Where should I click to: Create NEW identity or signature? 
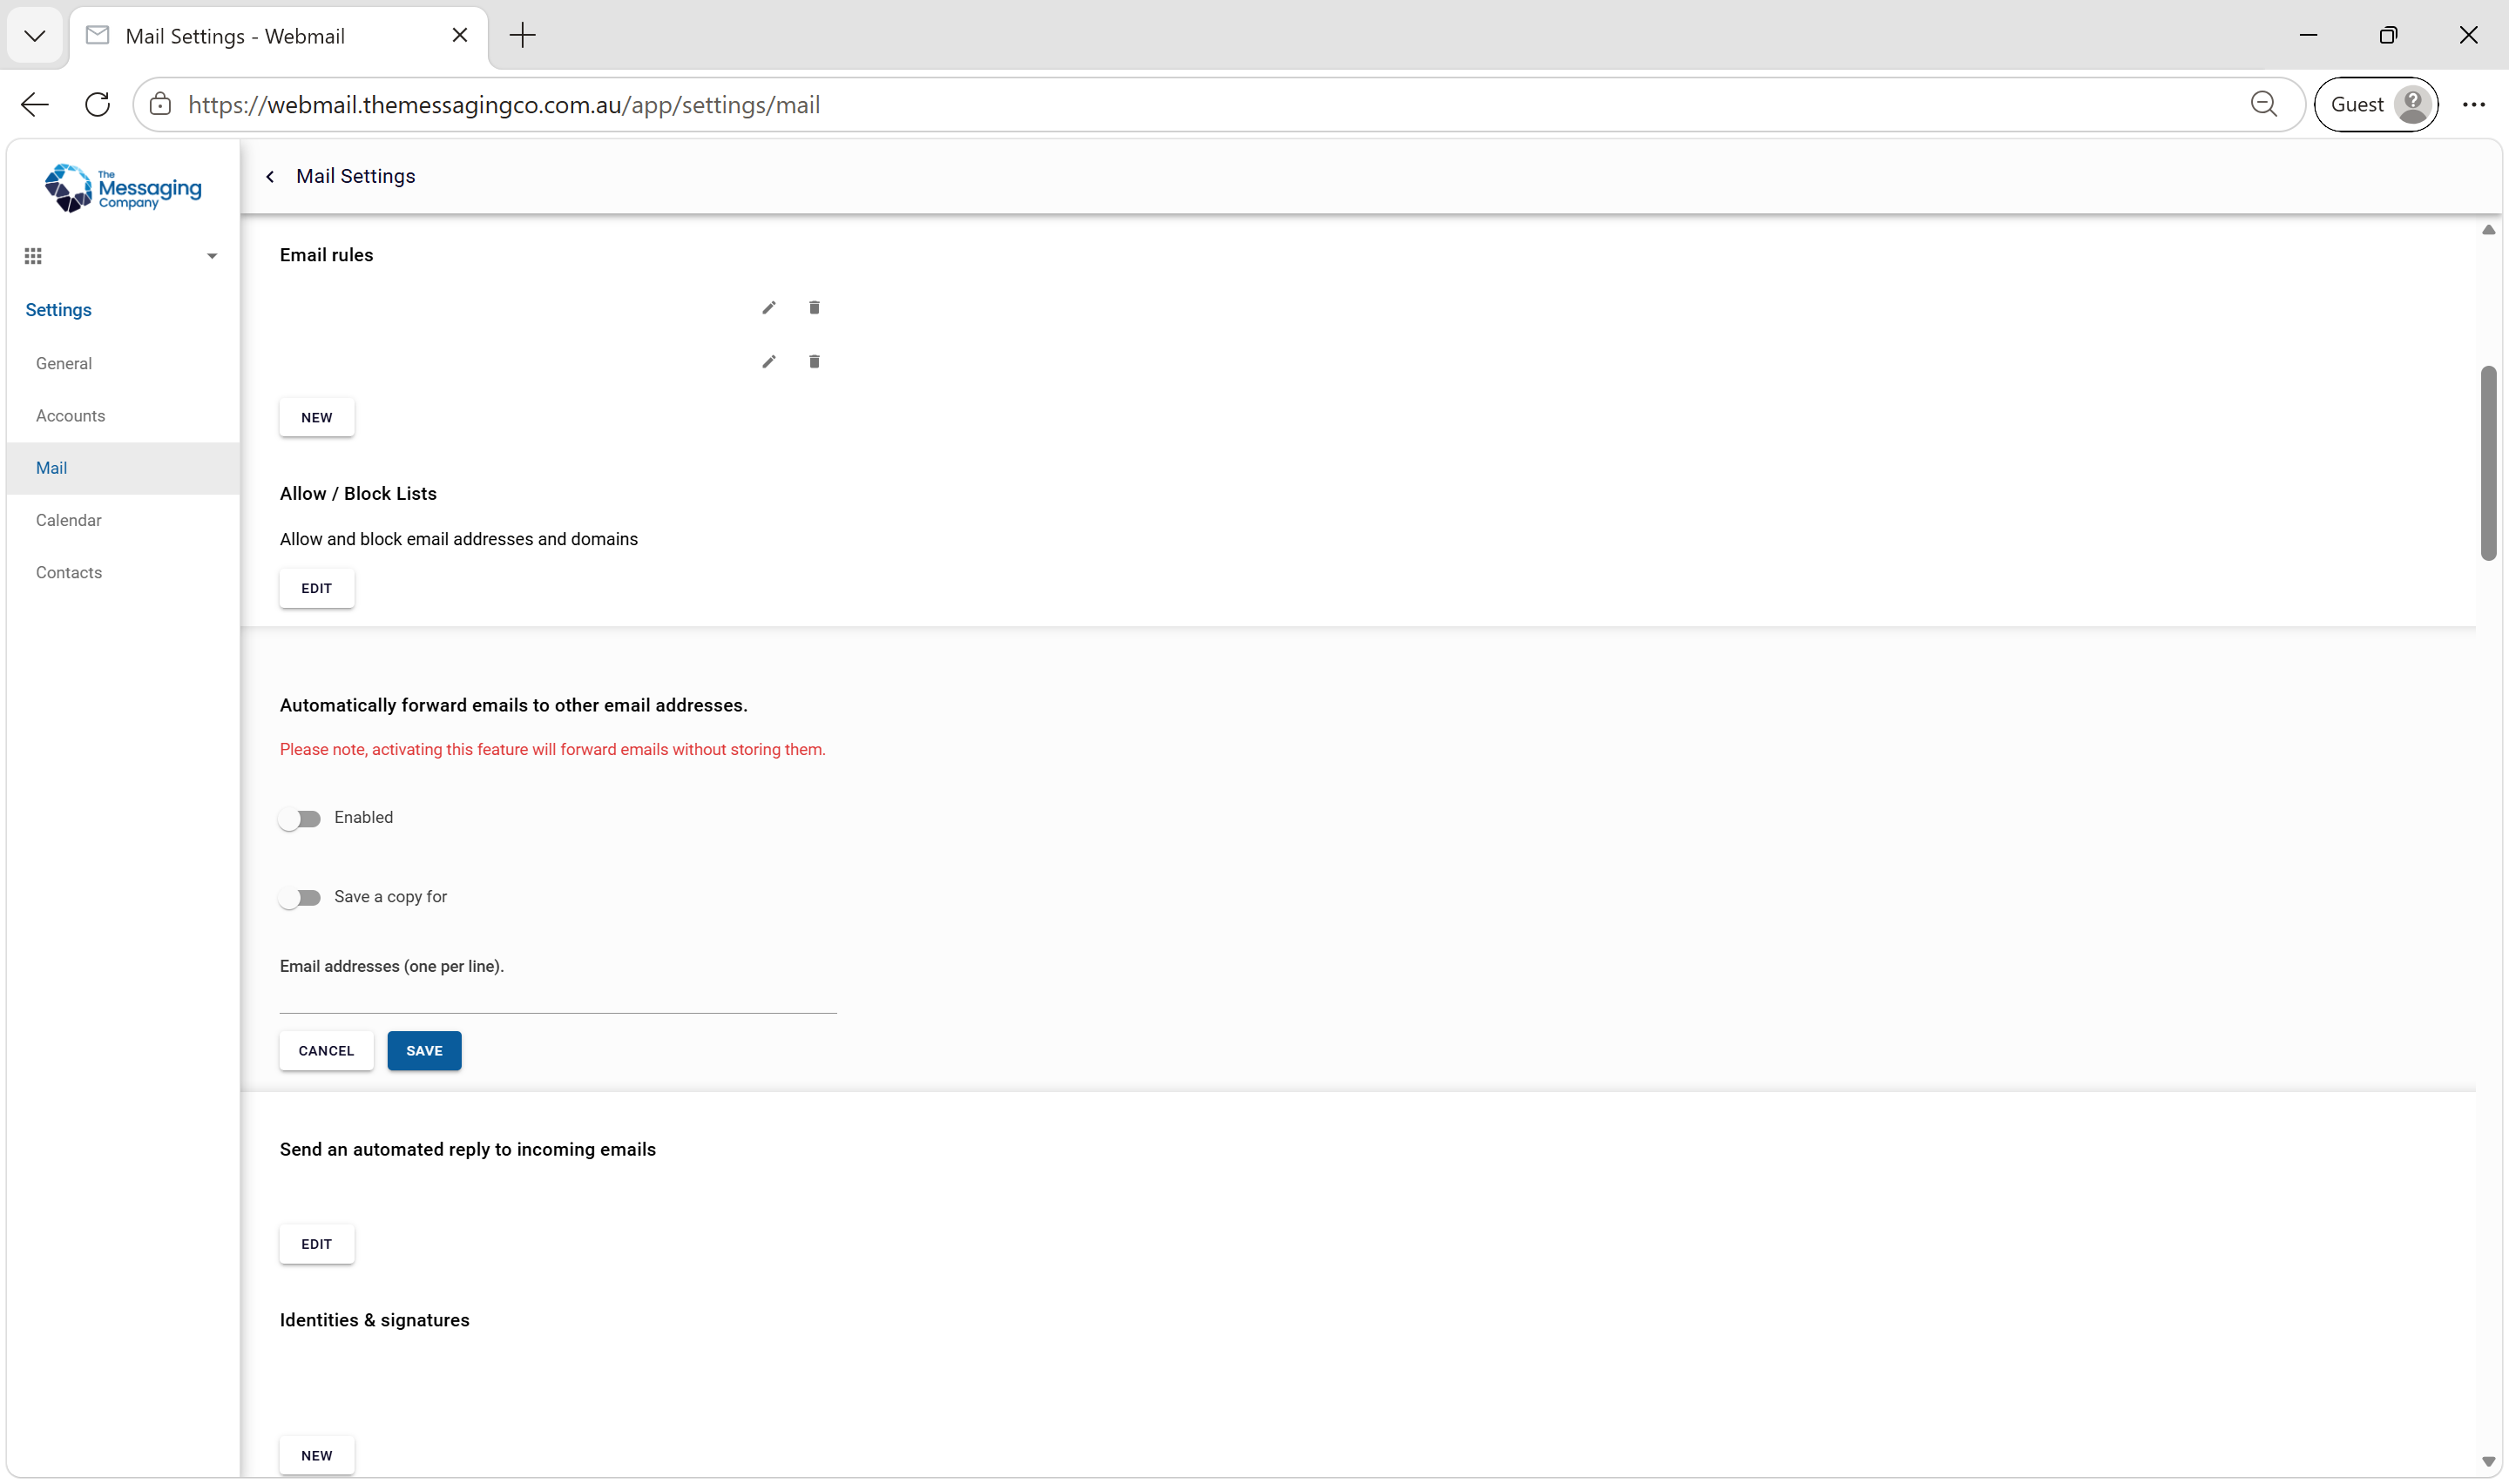coord(317,1456)
